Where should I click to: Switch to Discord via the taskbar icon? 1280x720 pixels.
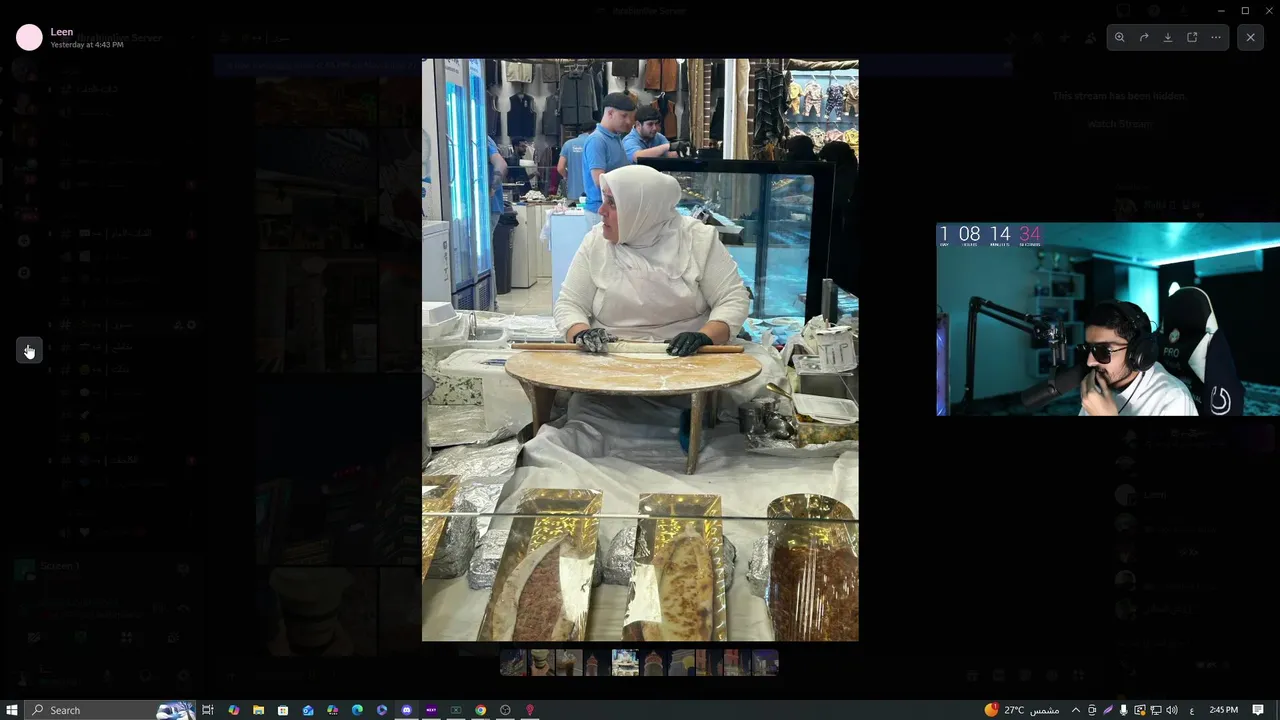[x=407, y=710]
